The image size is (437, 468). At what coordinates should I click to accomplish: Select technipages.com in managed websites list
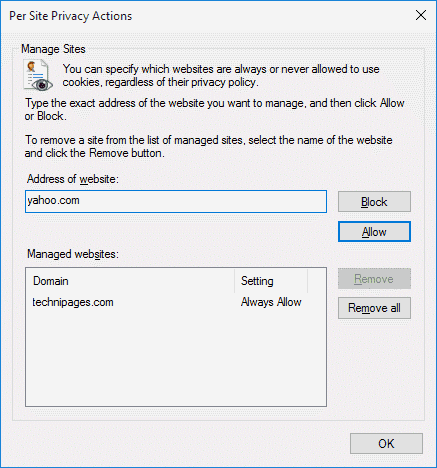(x=73, y=302)
